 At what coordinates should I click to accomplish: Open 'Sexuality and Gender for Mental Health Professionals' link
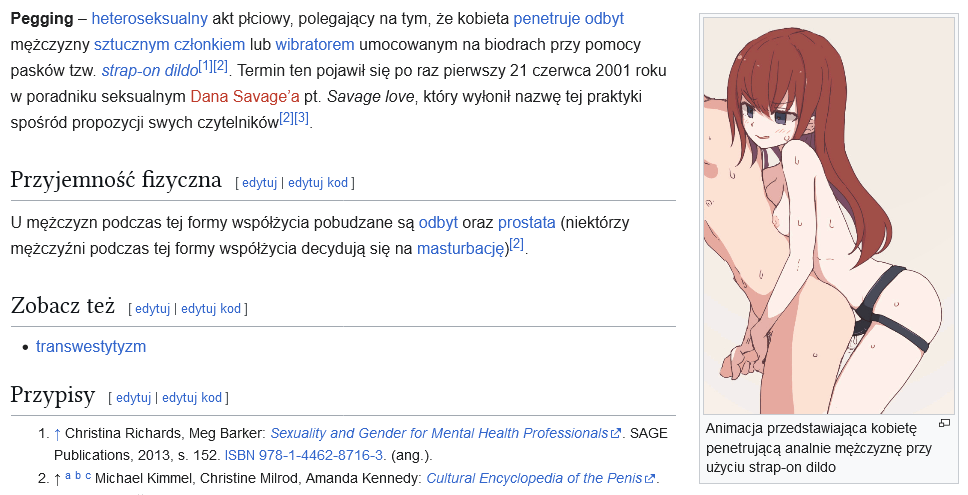(x=439, y=434)
